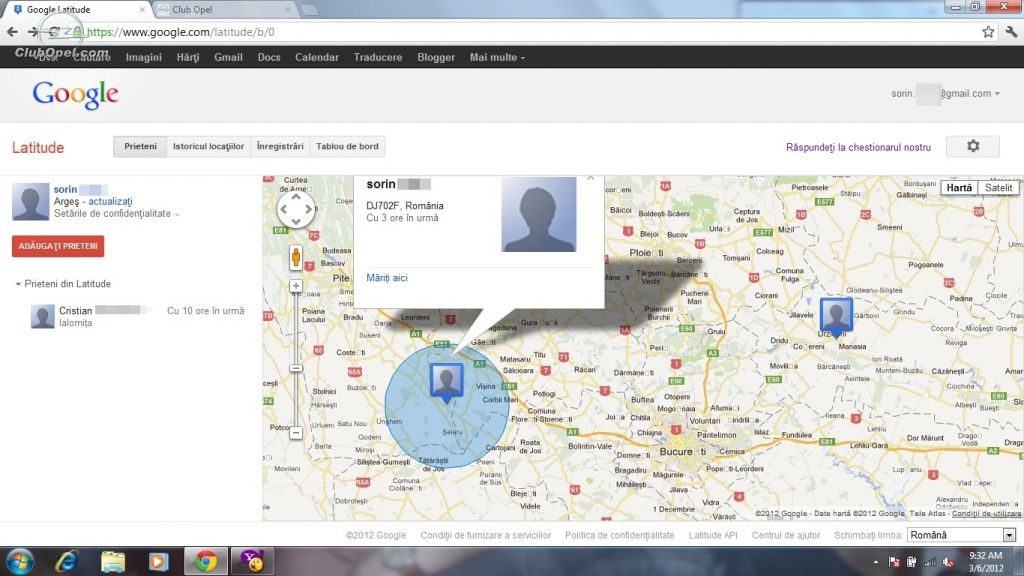Launch Internet Explorer from the taskbar
This screenshot has width=1024, height=576.
pos(67,562)
